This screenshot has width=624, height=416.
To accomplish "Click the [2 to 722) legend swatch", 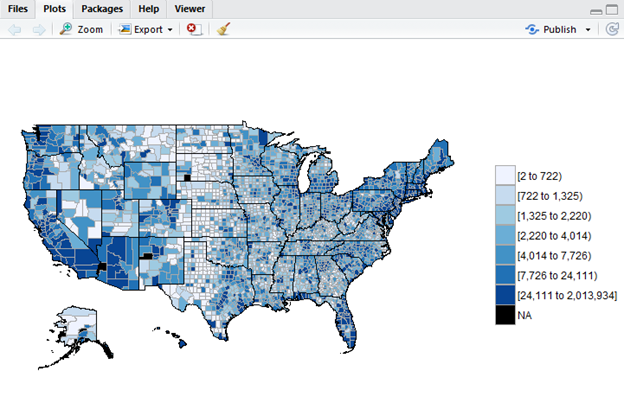I will tap(505, 176).
